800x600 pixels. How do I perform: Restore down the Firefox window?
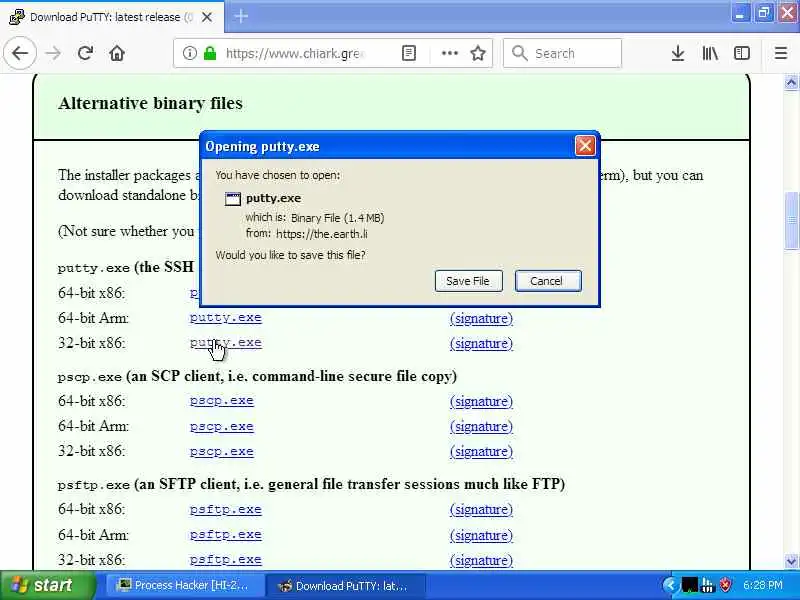763,13
